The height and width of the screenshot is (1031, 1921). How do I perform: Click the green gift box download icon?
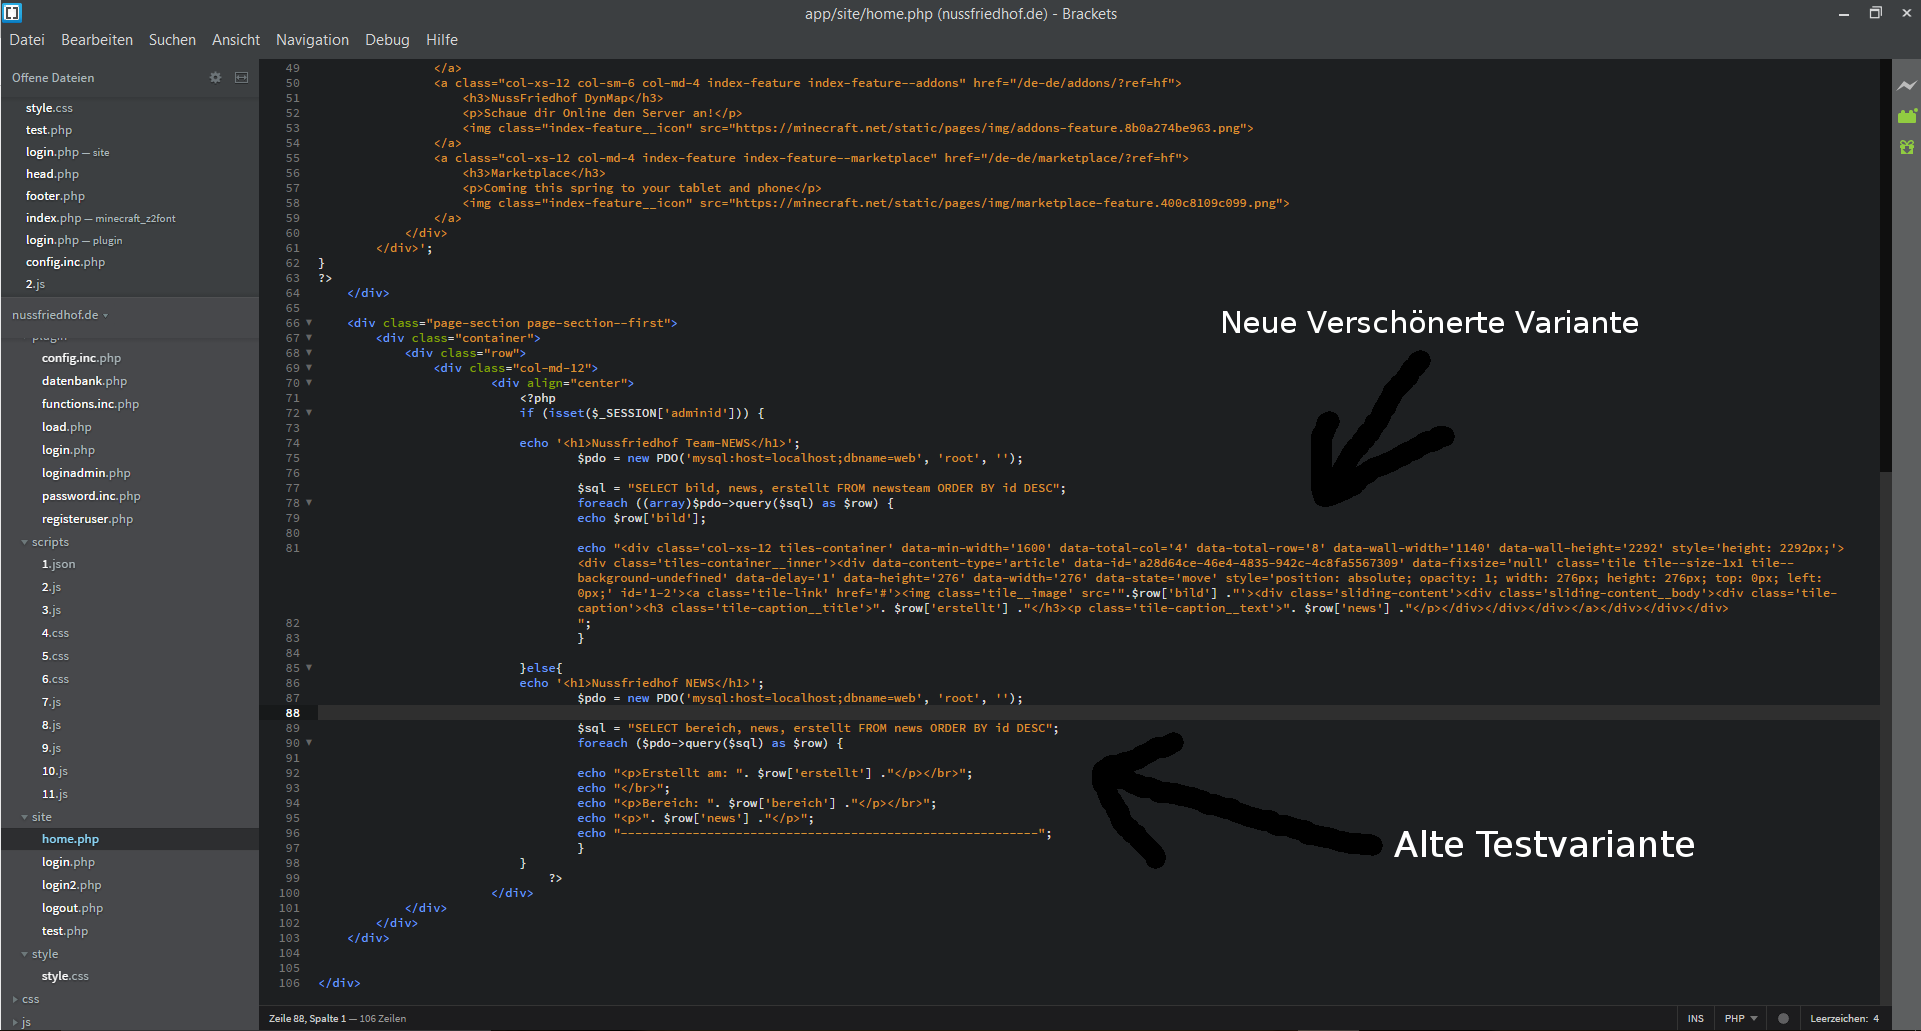(x=1907, y=147)
